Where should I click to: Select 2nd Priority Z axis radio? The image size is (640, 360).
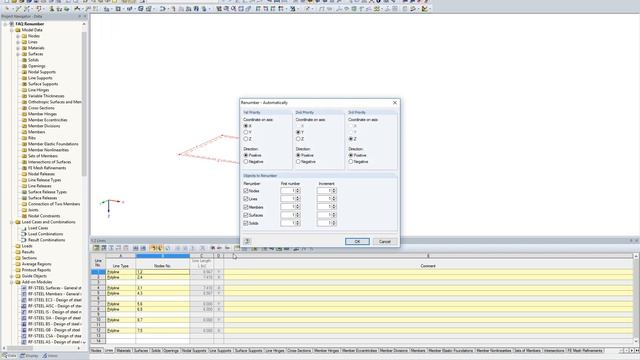[298, 139]
